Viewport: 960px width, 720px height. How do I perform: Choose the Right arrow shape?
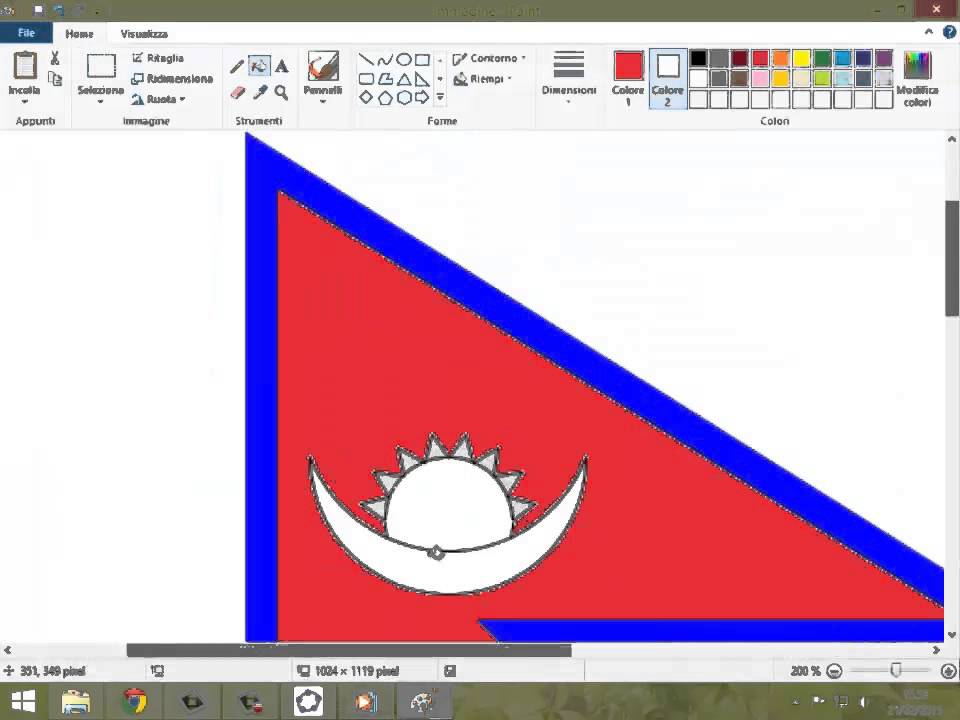point(422,97)
